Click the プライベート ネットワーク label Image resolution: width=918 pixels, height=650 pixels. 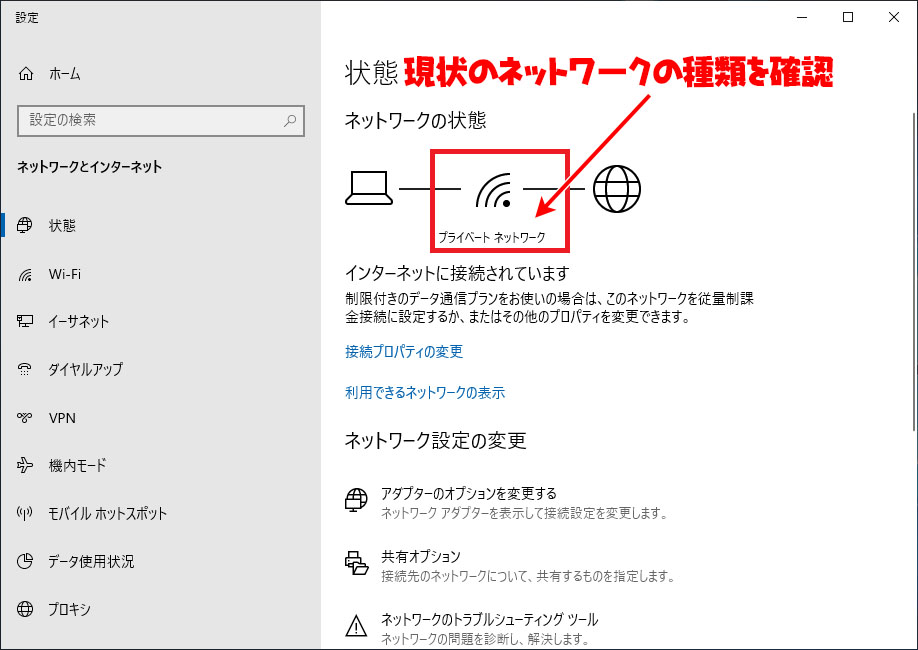[492, 237]
